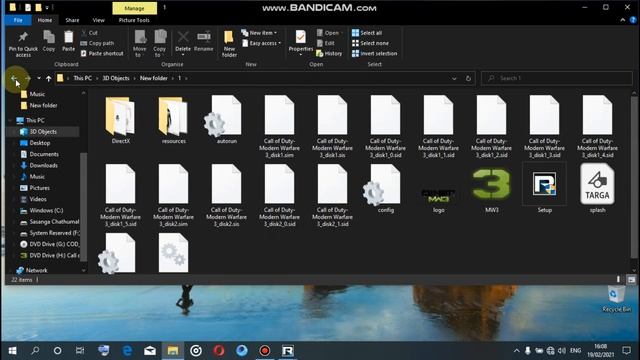
Task: Select the logo image file
Action: coord(438,199)
